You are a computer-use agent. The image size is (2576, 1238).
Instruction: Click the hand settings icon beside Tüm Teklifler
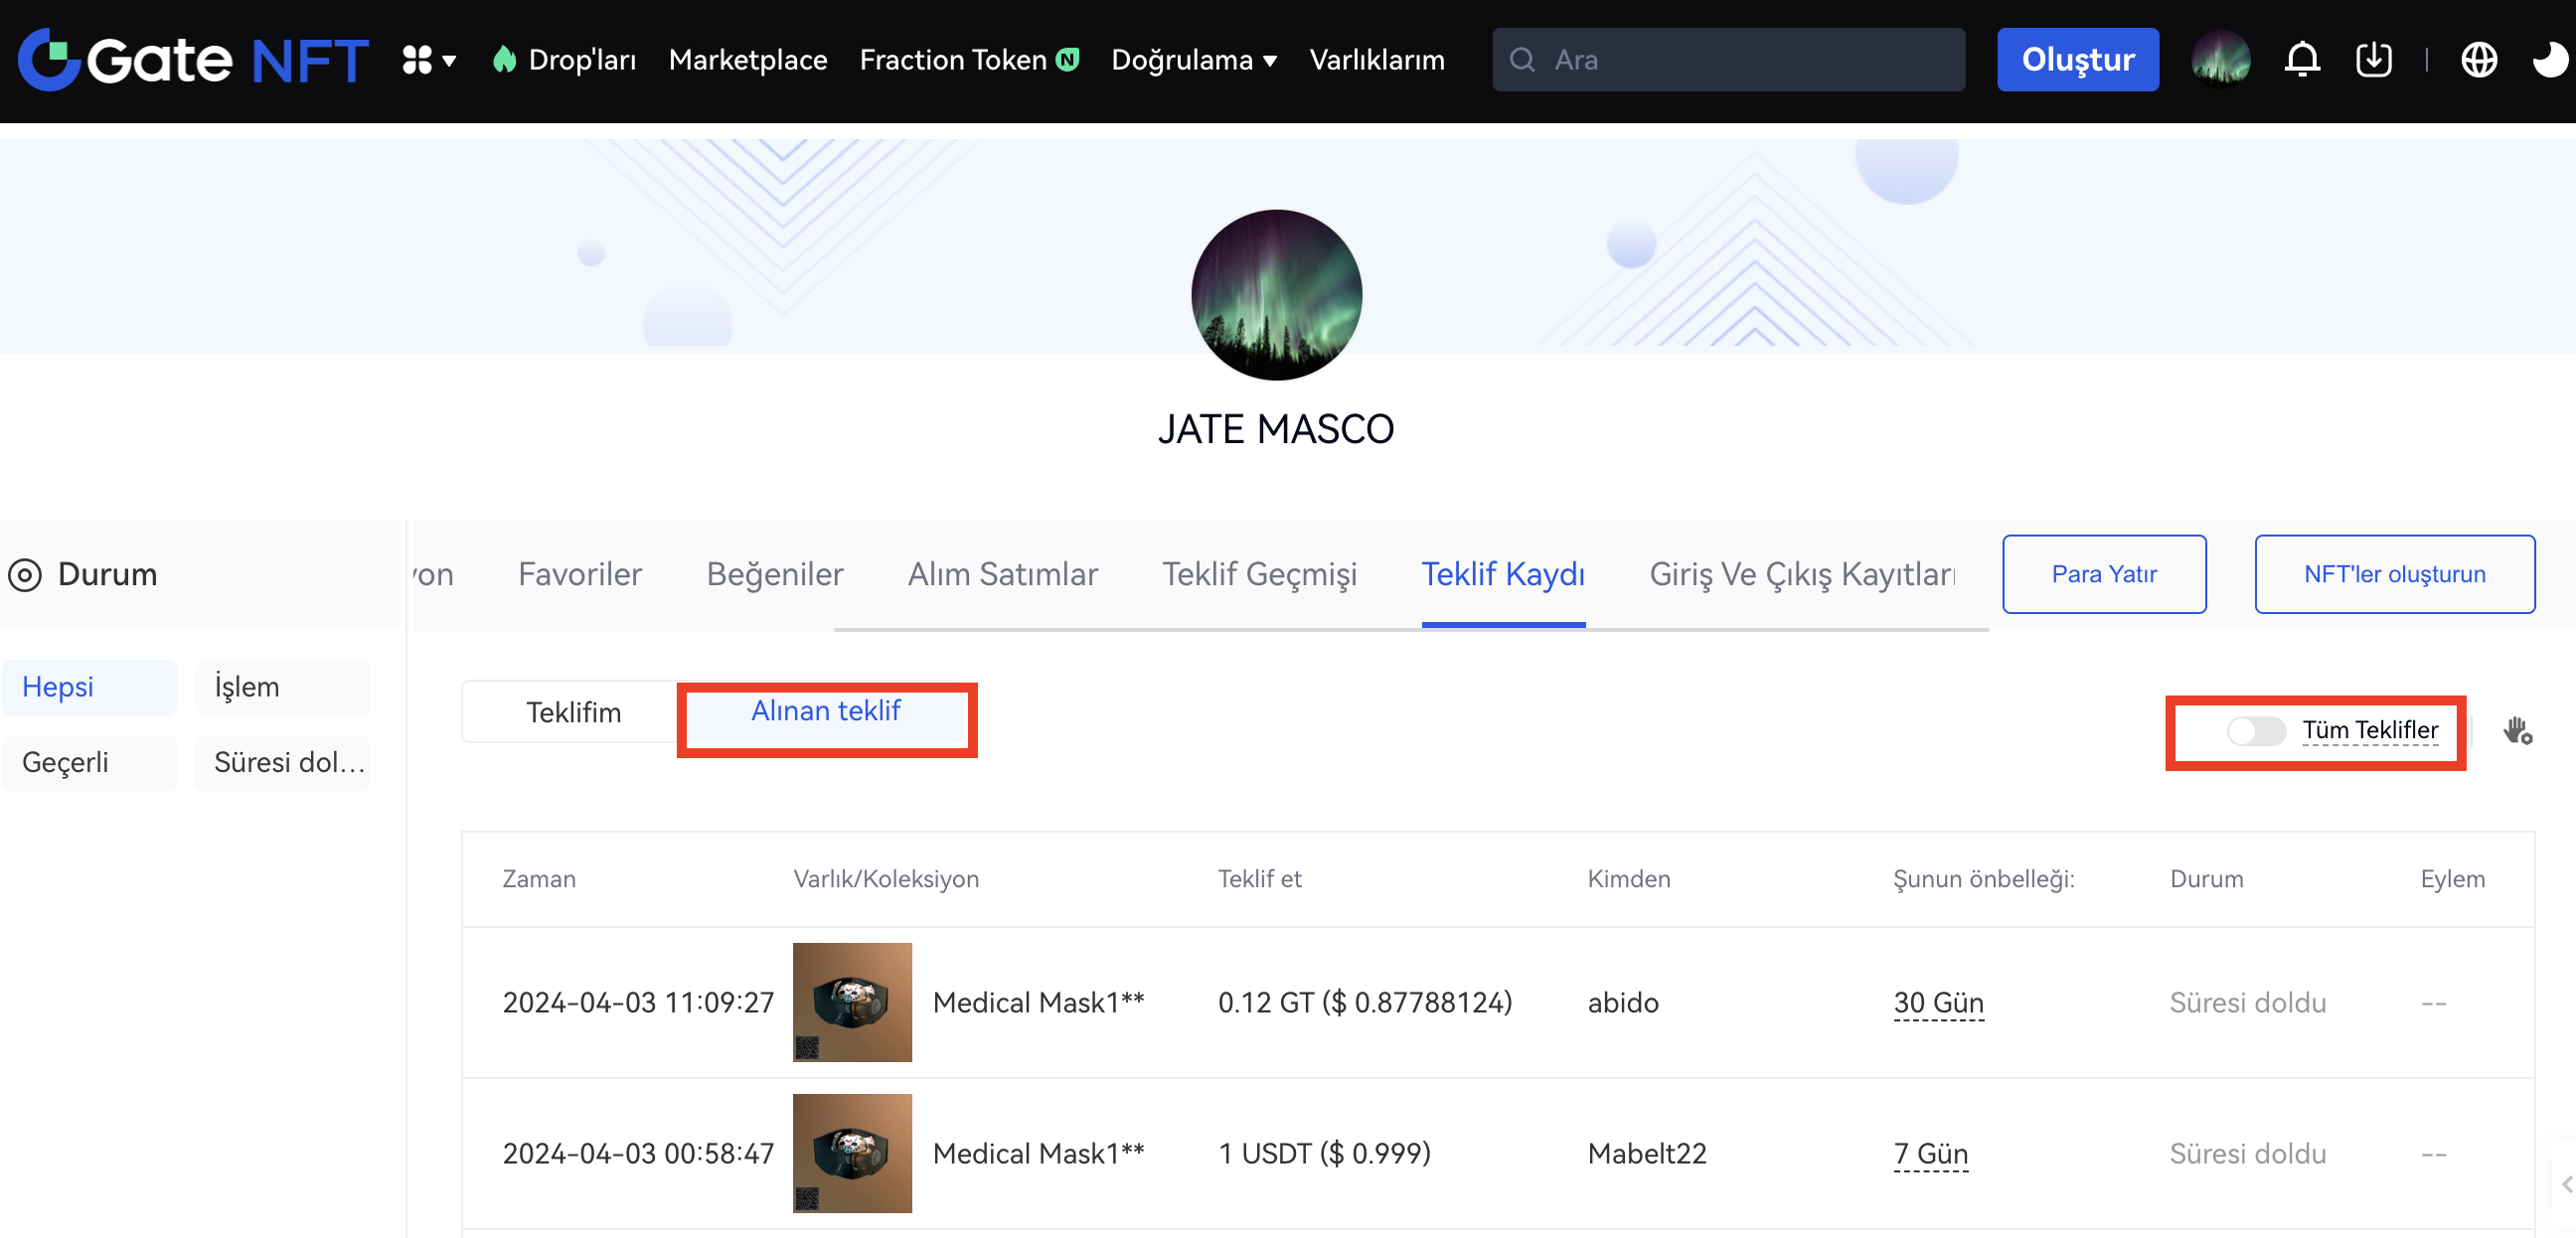(2517, 731)
